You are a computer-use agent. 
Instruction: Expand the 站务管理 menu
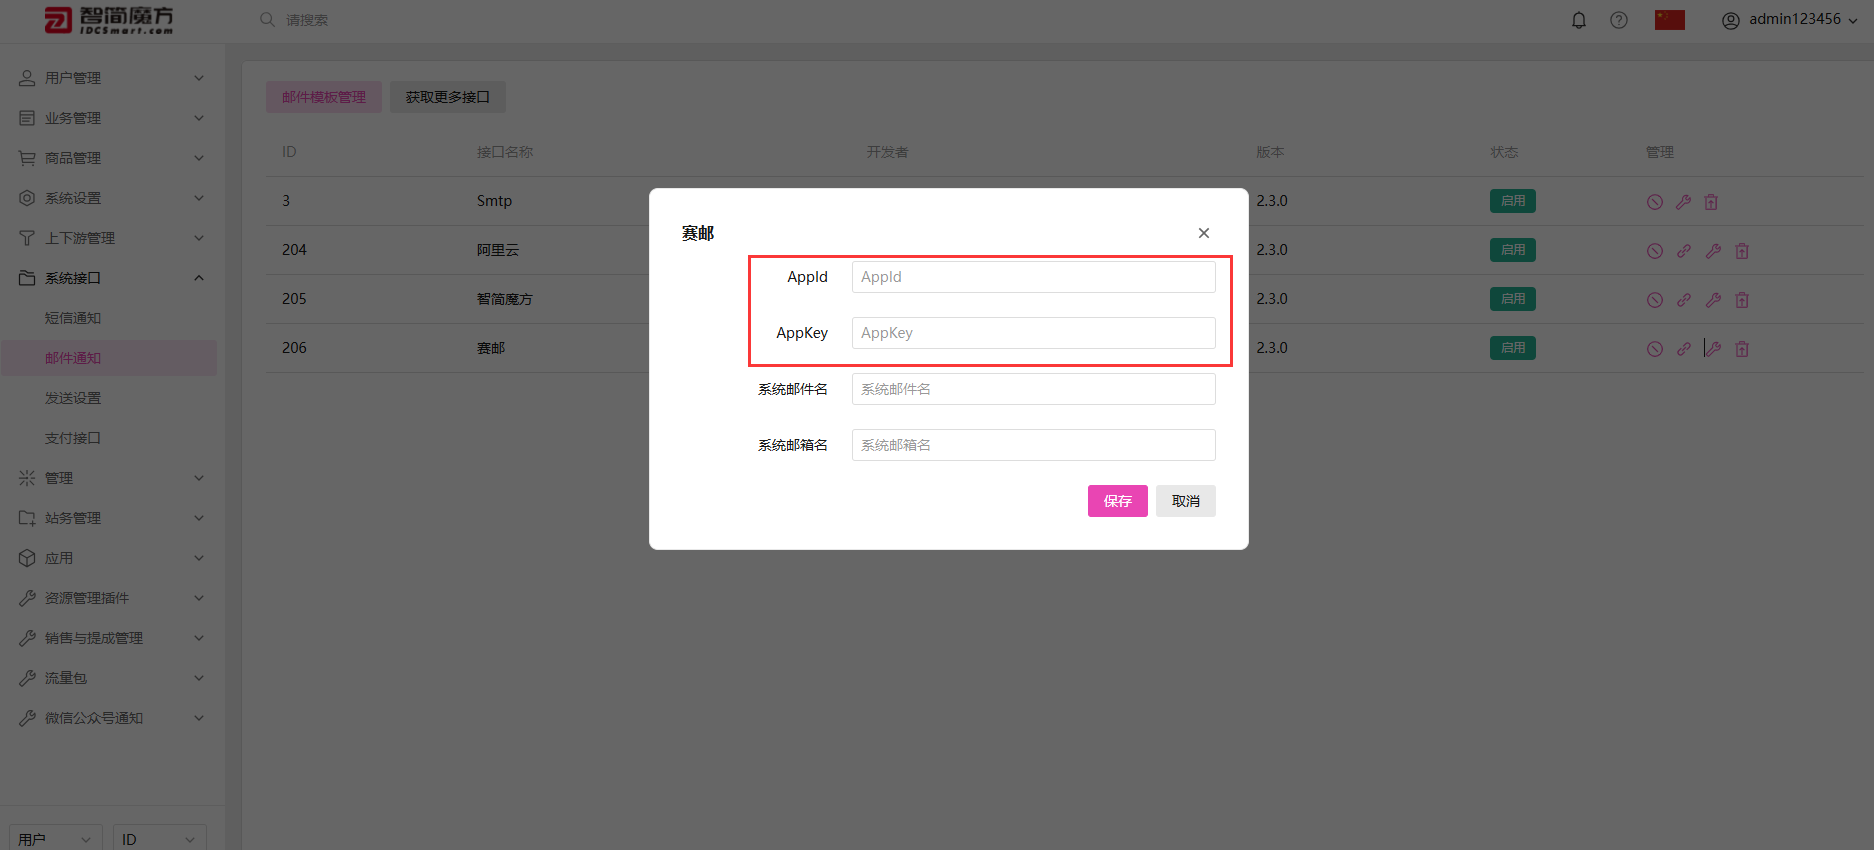[112, 518]
